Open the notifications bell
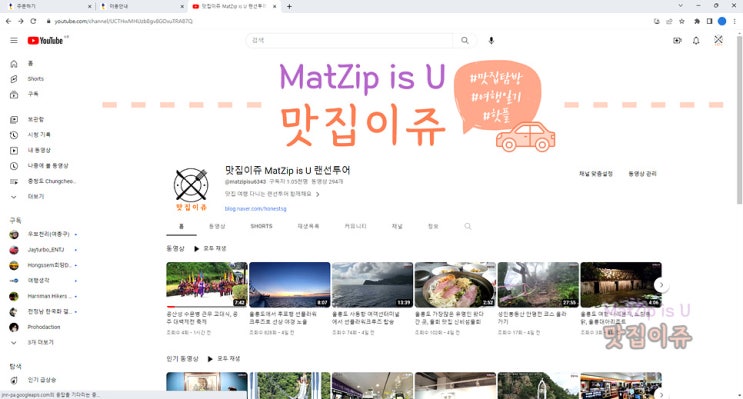The width and height of the screenshot is (743, 399). pyautogui.click(x=696, y=40)
